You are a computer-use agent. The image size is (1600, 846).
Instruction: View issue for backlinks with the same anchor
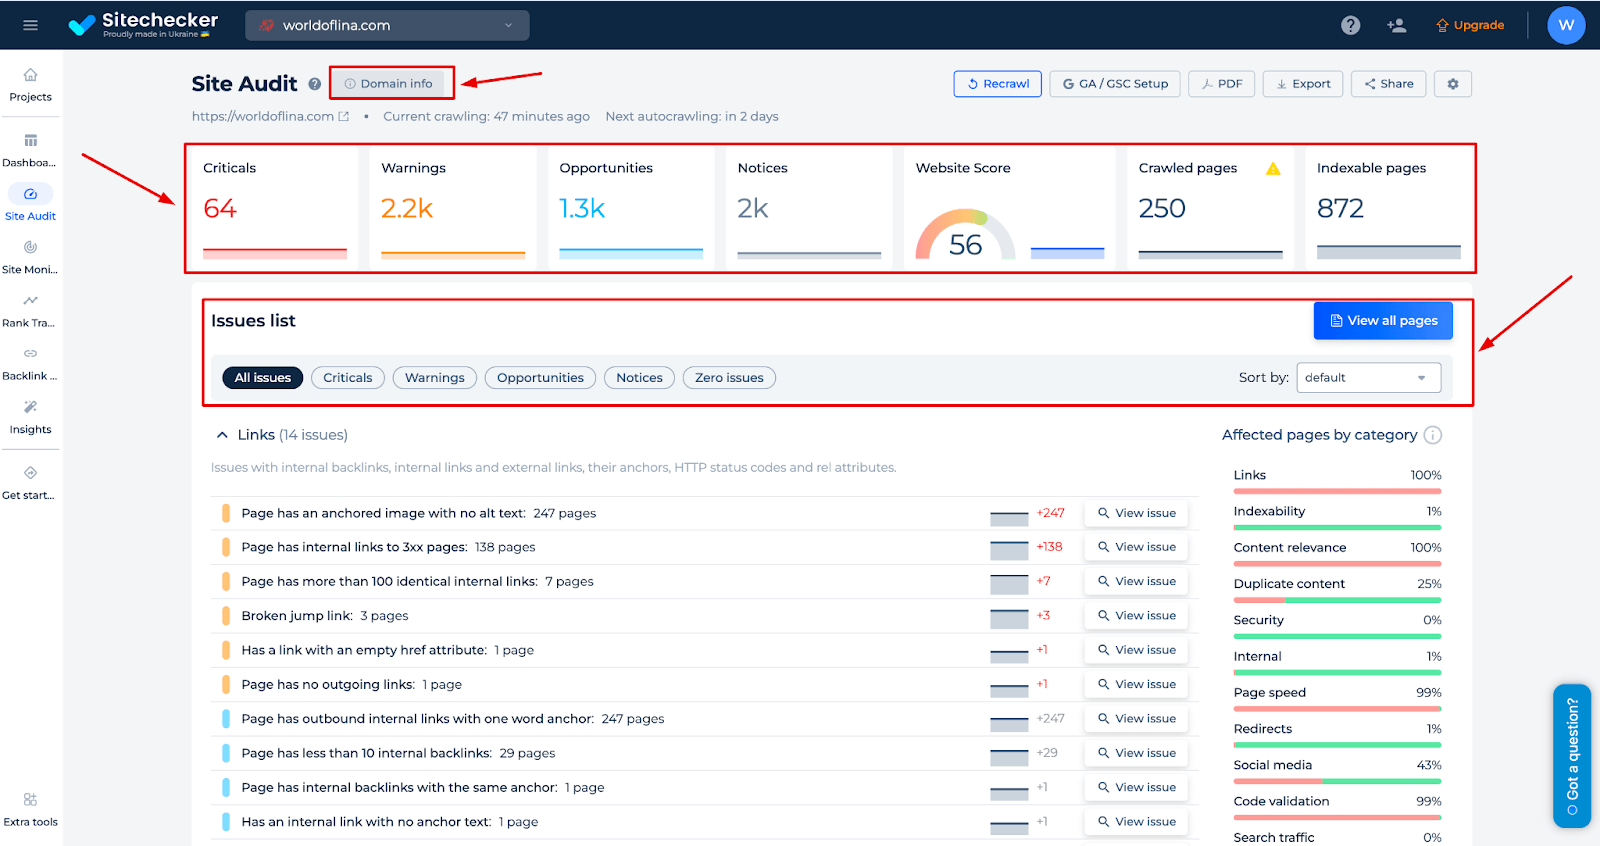click(1136, 787)
